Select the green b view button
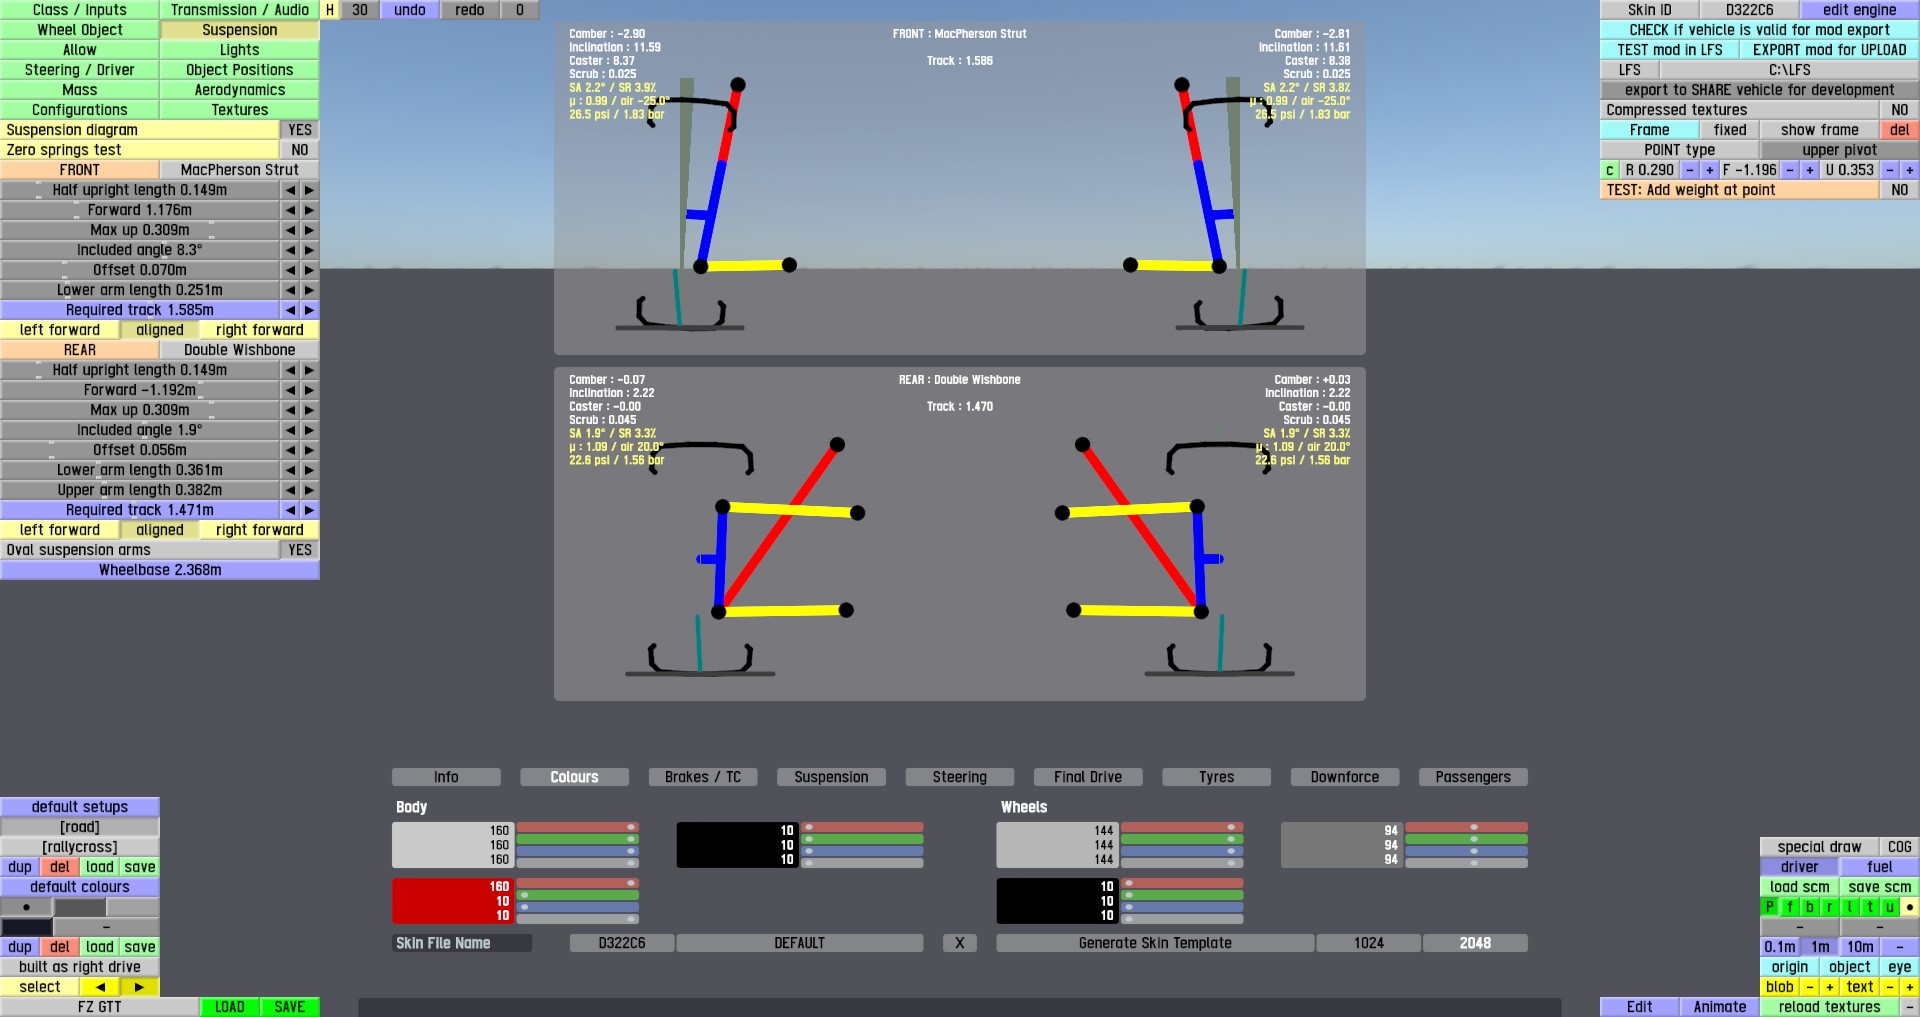The width and height of the screenshot is (1920, 1017). (x=1810, y=907)
